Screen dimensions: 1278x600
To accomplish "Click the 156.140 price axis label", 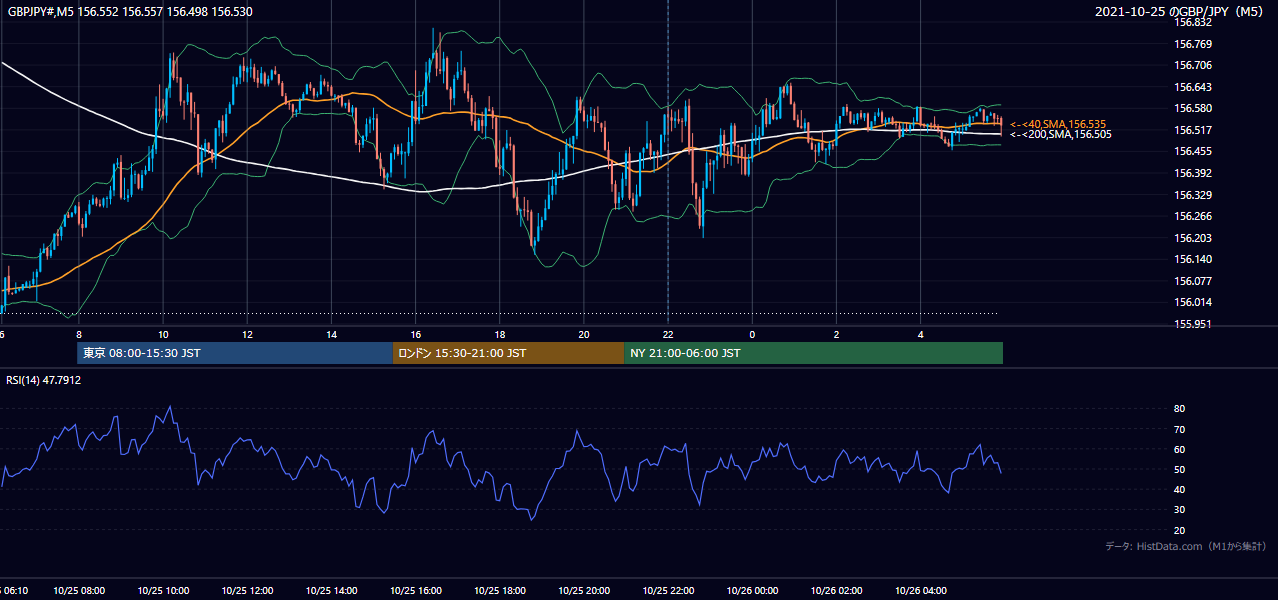I will pyautogui.click(x=1193, y=259).
